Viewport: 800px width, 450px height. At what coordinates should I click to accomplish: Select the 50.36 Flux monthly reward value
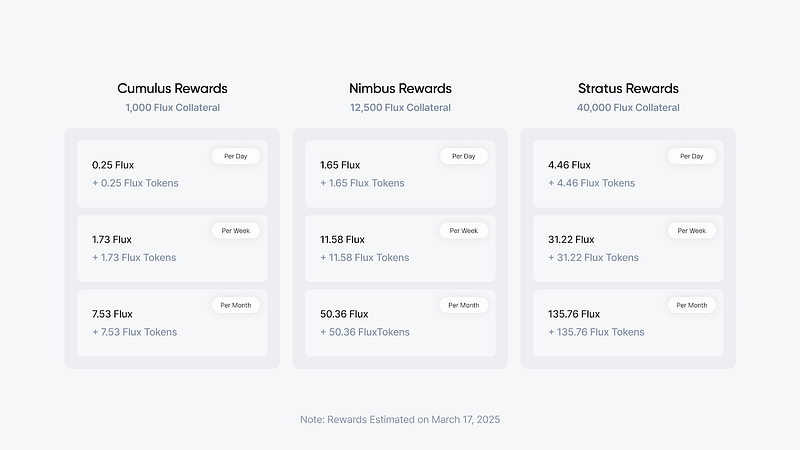pos(345,314)
